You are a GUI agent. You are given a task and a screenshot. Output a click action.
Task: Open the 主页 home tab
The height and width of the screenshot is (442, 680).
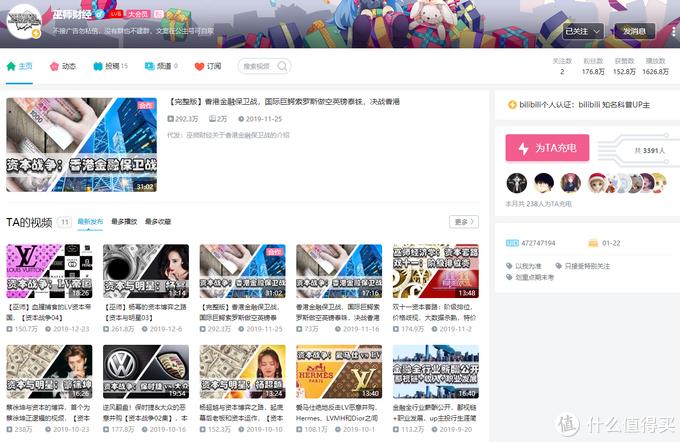tap(20, 66)
